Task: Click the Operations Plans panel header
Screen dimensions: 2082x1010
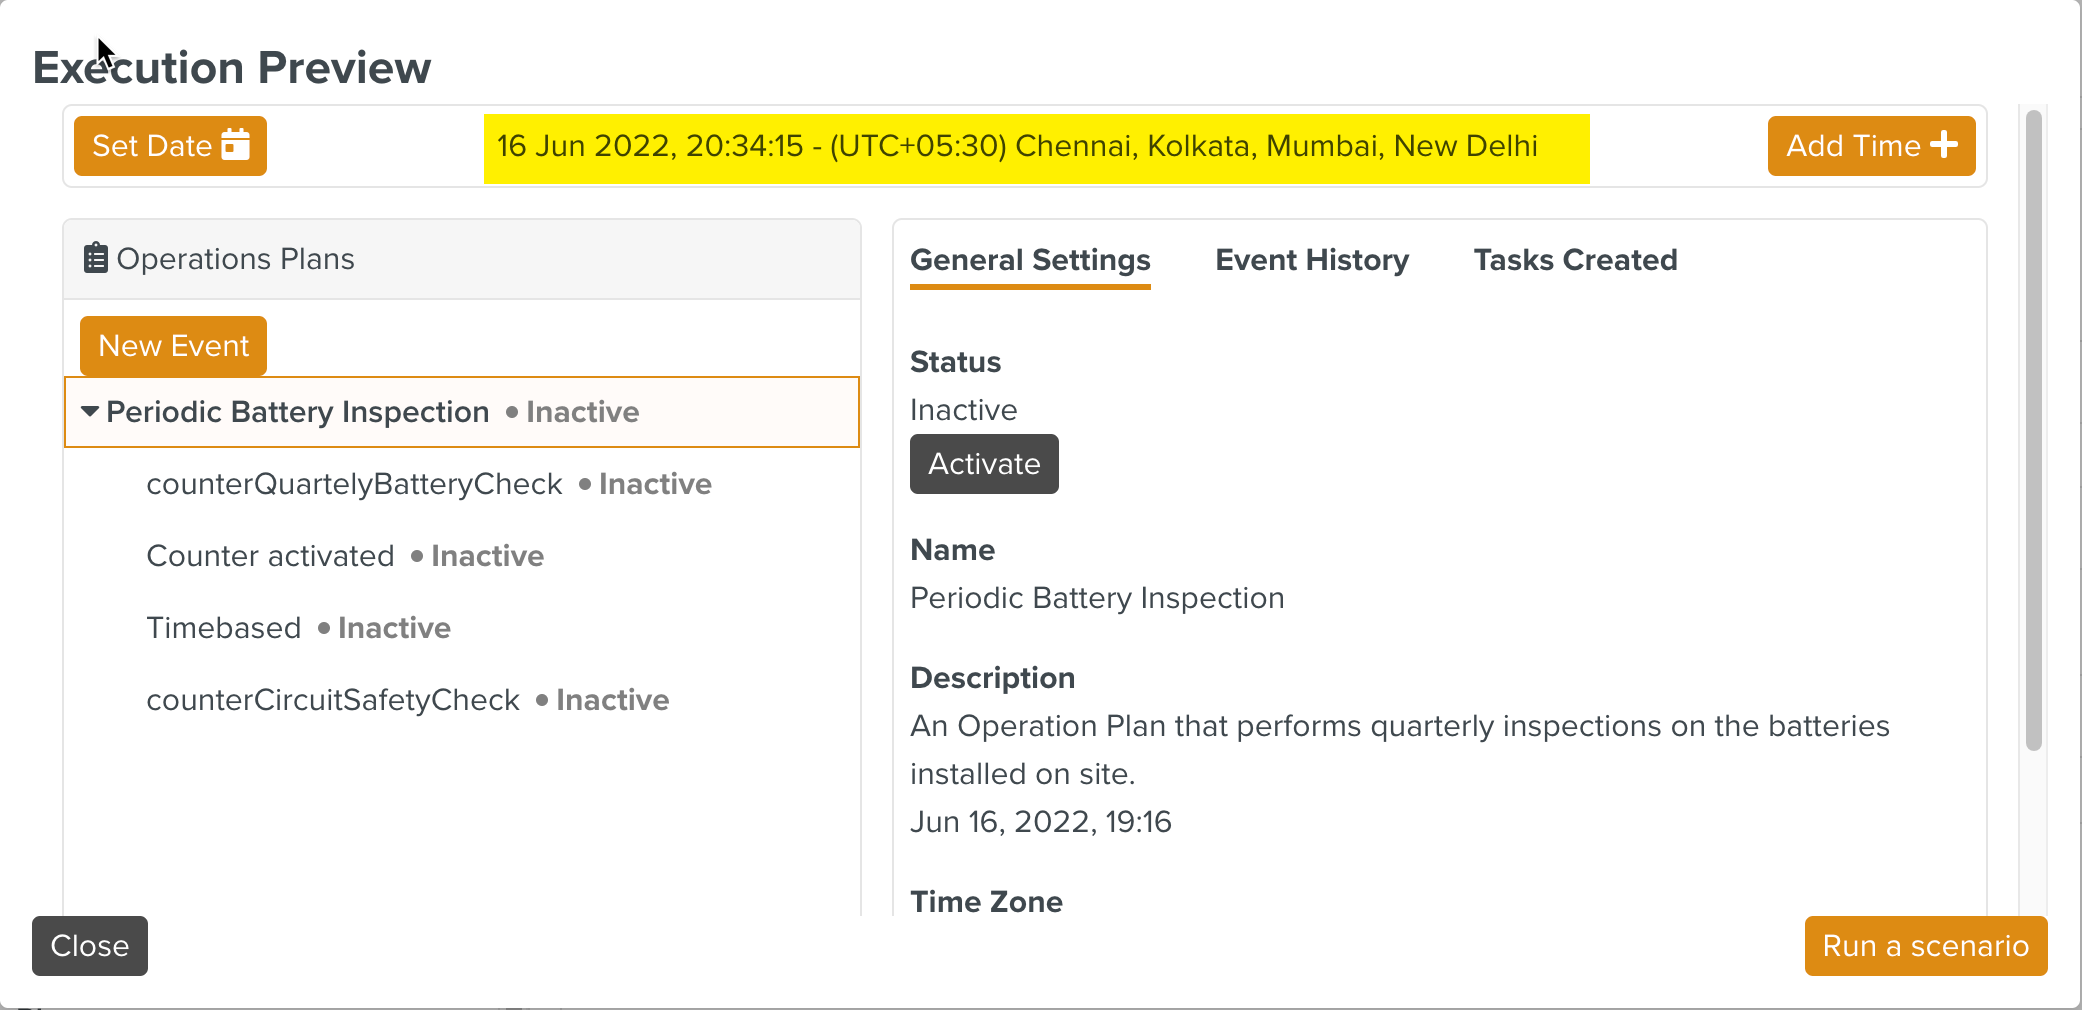Action: [x=460, y=259]
